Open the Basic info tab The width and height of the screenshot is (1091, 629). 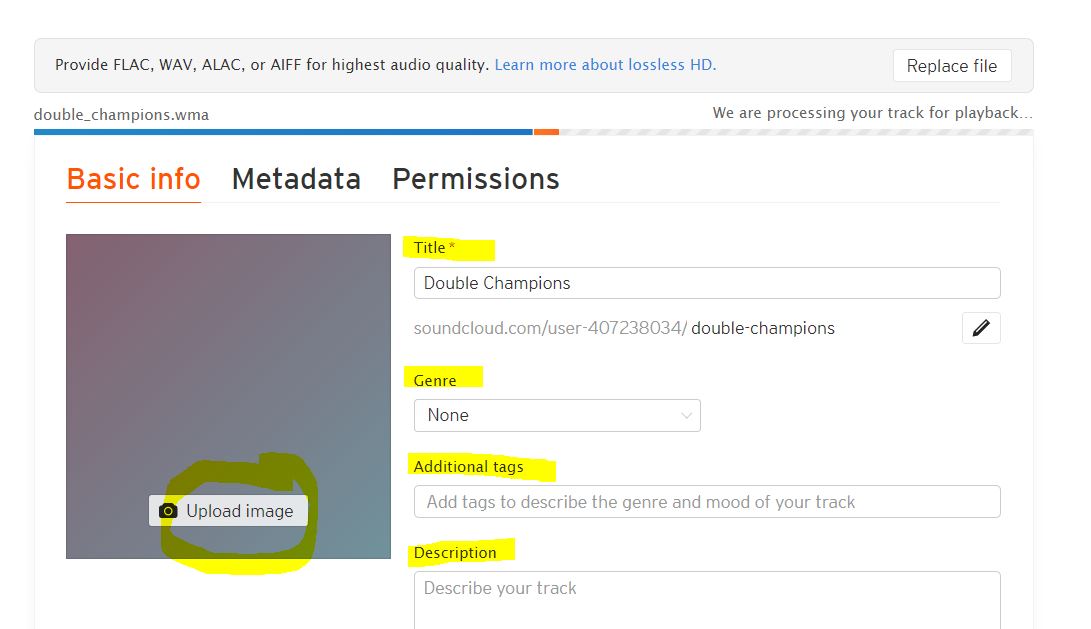point(134,179)
